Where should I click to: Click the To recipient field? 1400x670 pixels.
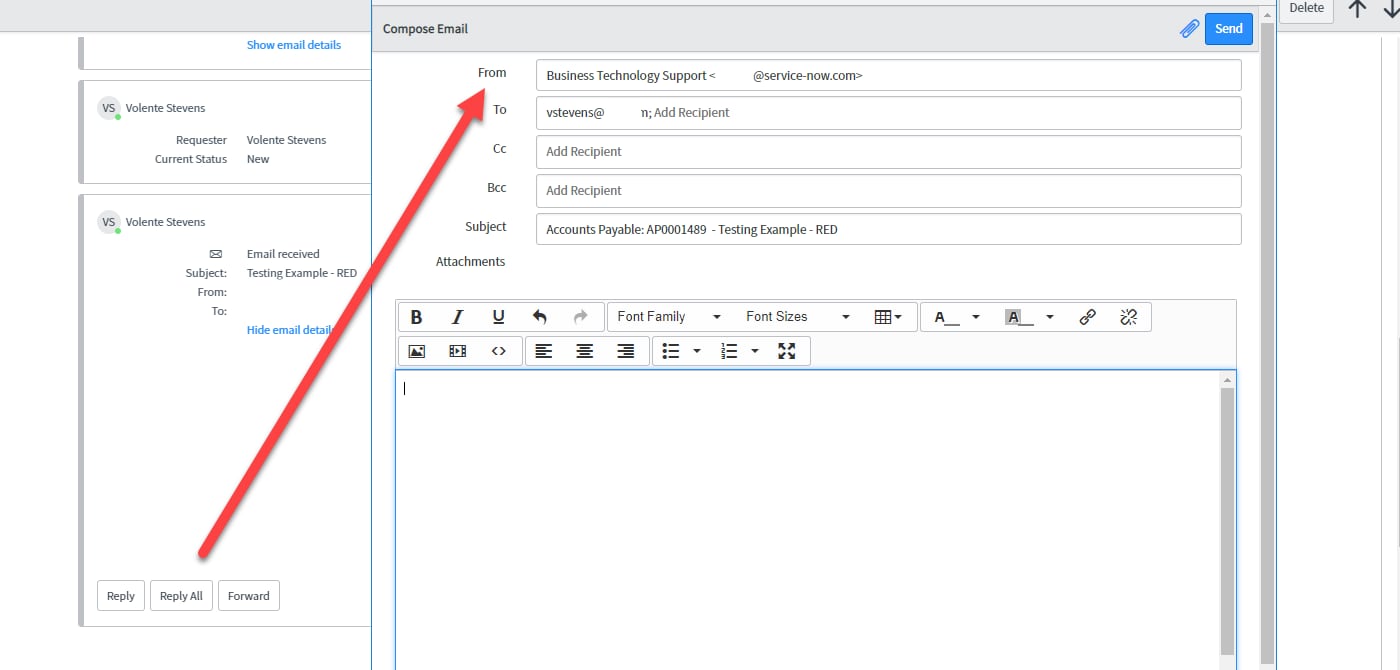tap(888, 113)
